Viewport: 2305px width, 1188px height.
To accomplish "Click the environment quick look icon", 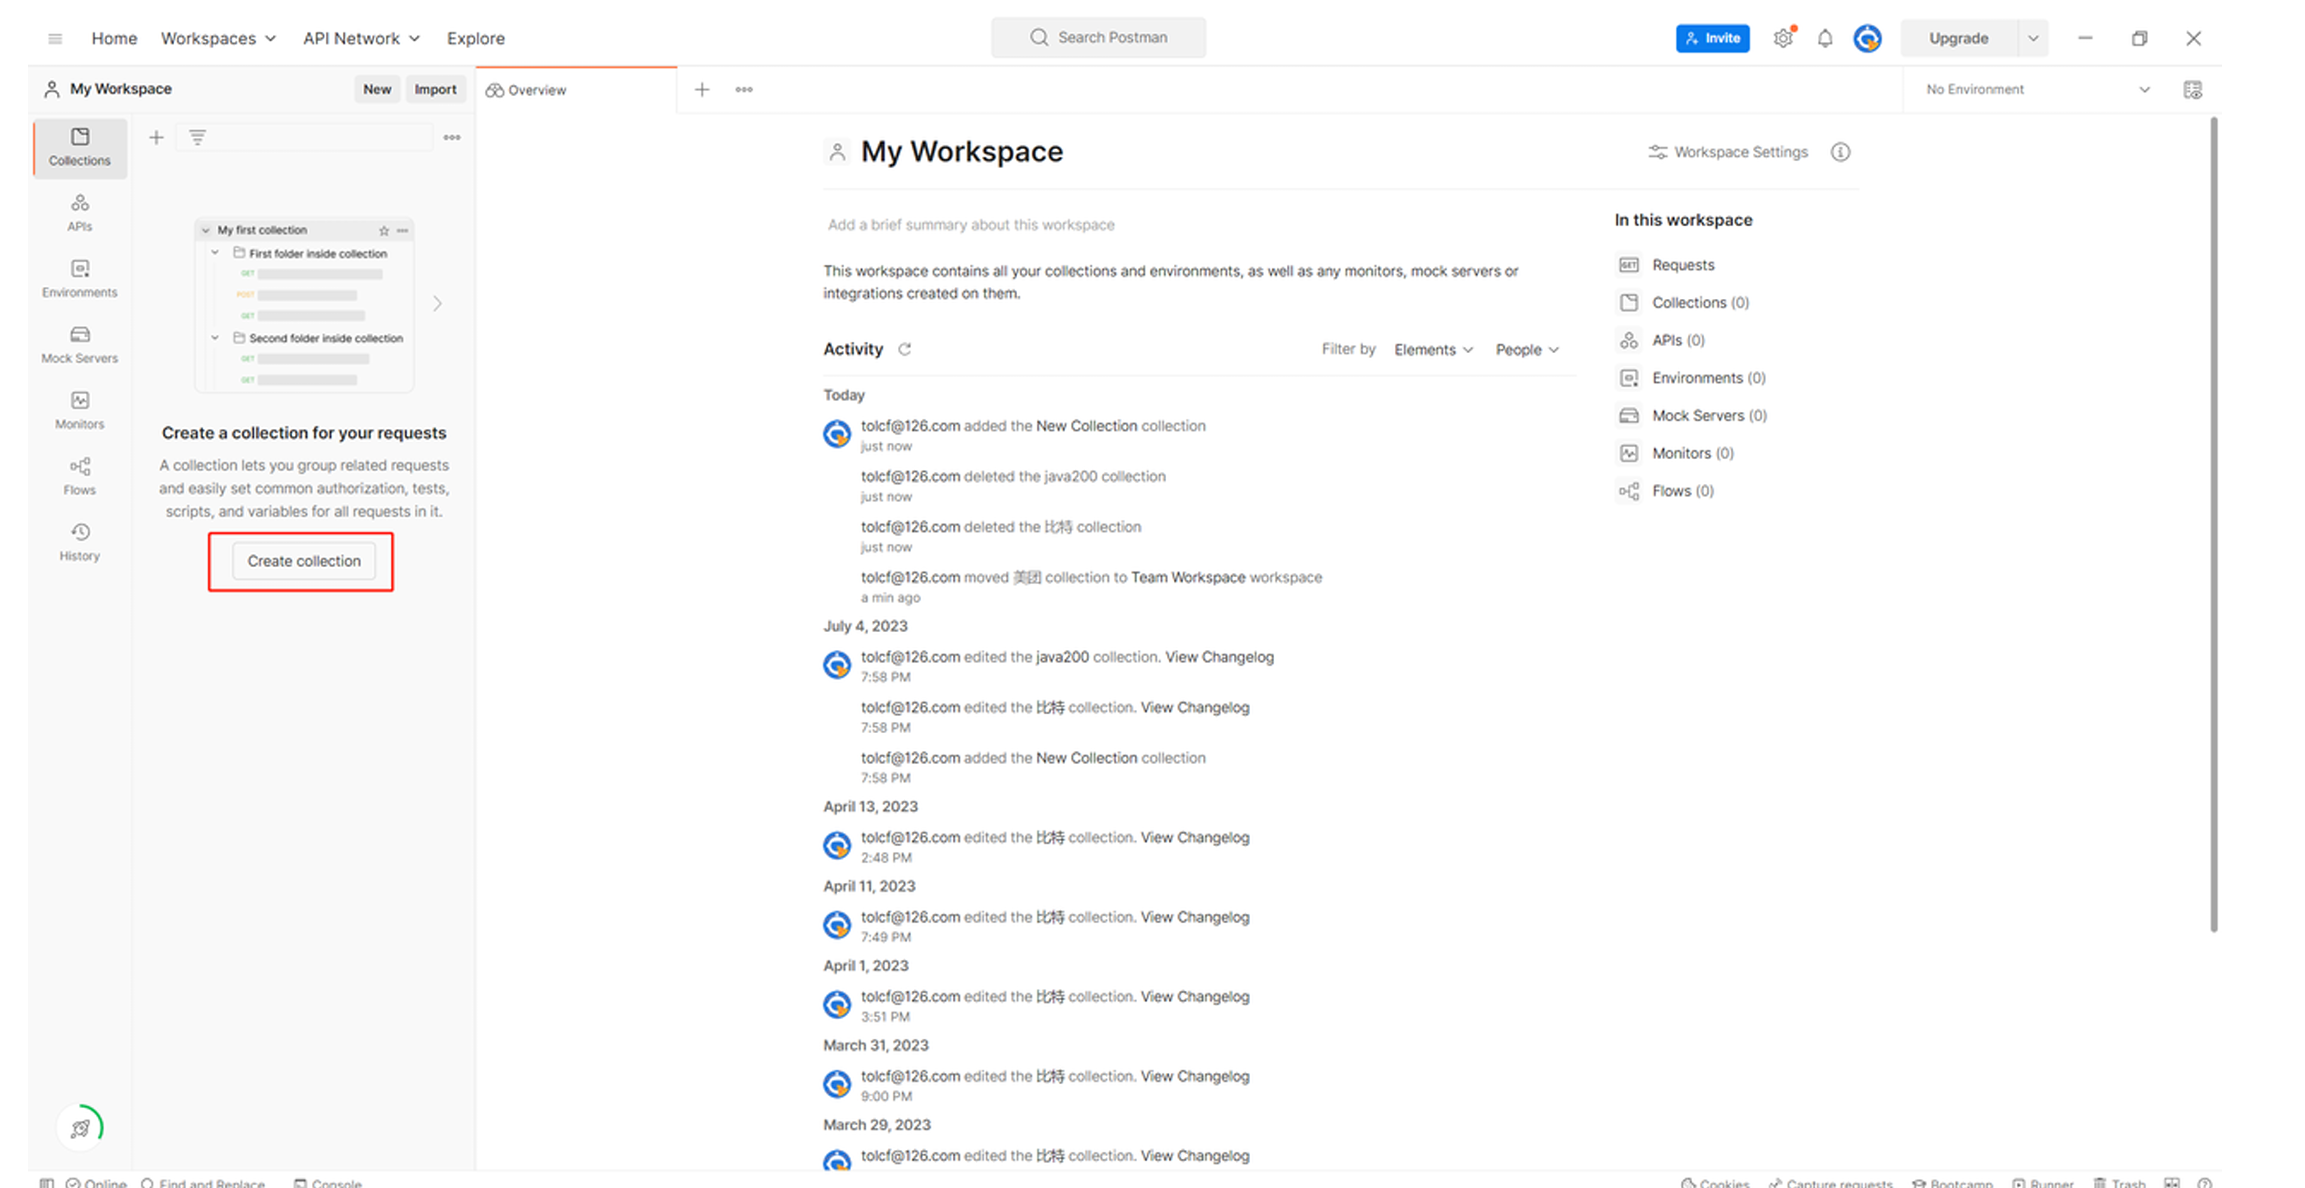I will [2193, 90].
